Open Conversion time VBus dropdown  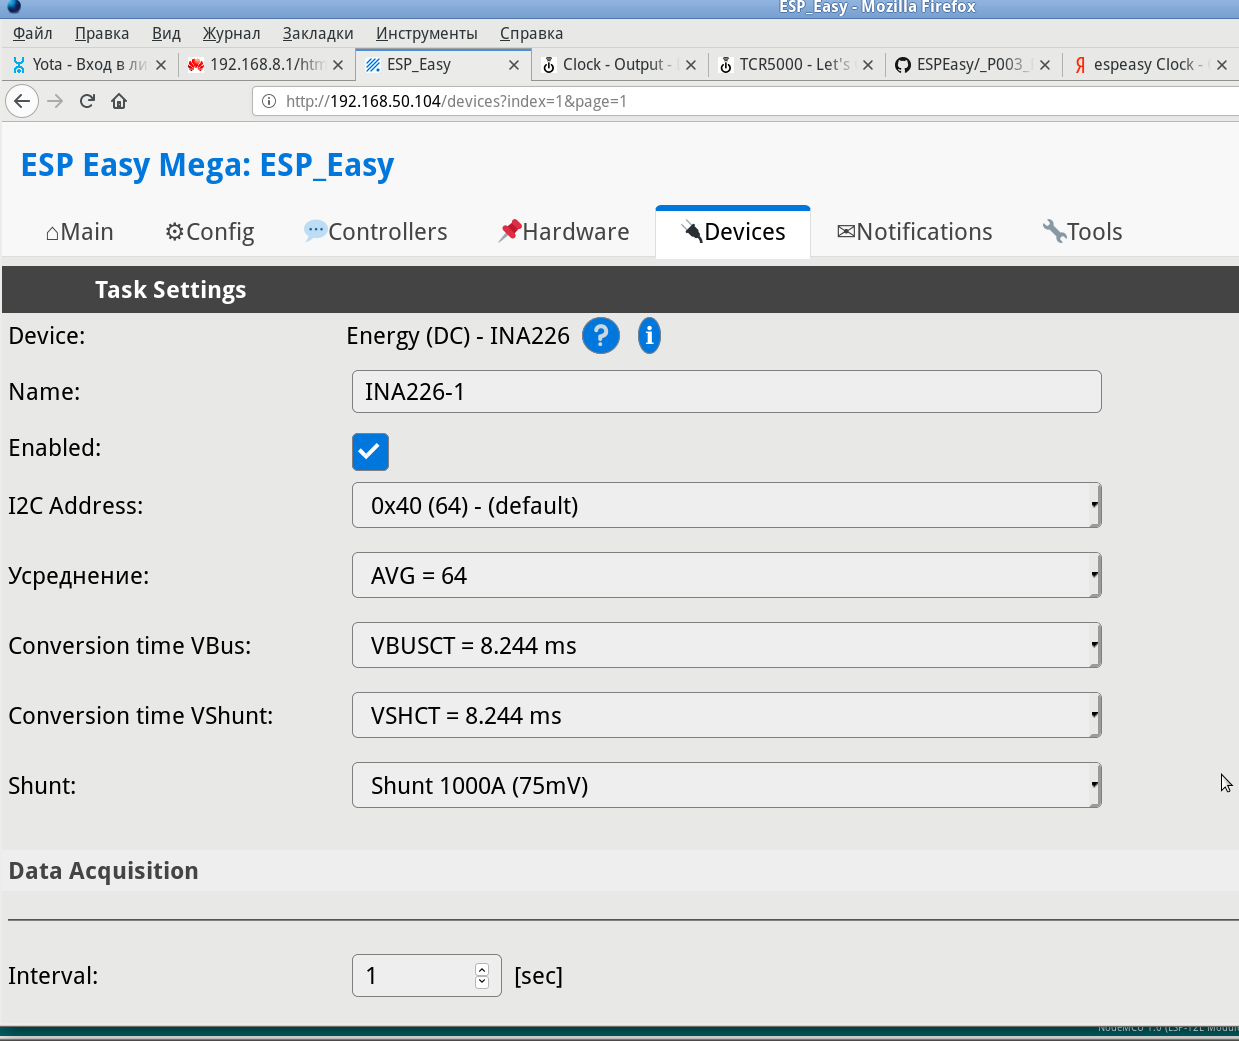pyautogui.click(x=726, y=646)
